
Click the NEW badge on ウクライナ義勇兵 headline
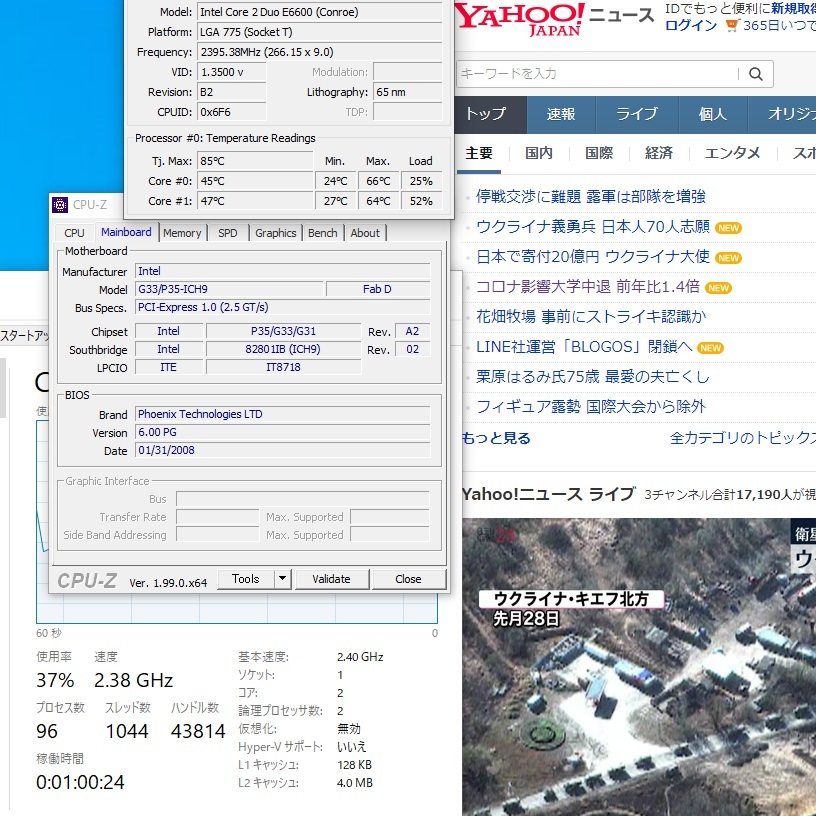728,228
